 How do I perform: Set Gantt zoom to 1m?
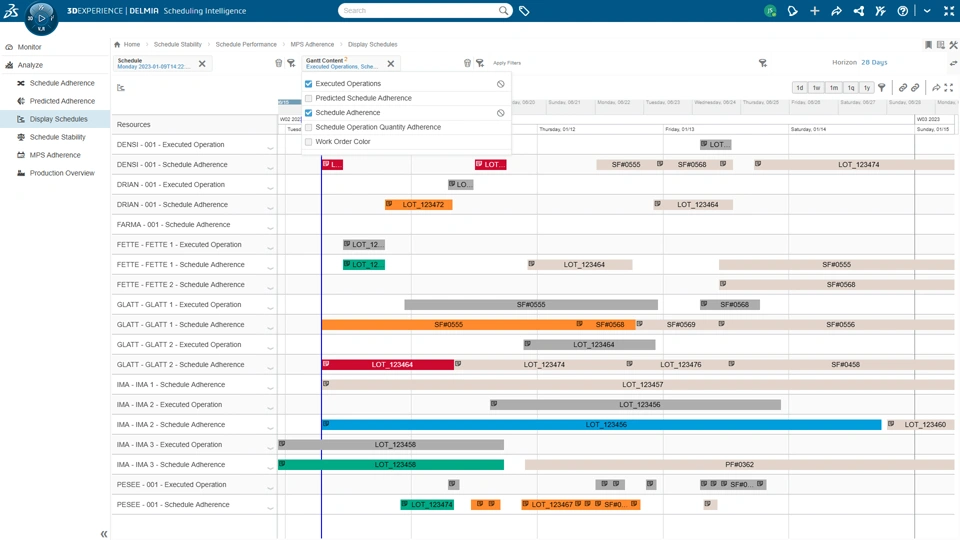[834, 88]
